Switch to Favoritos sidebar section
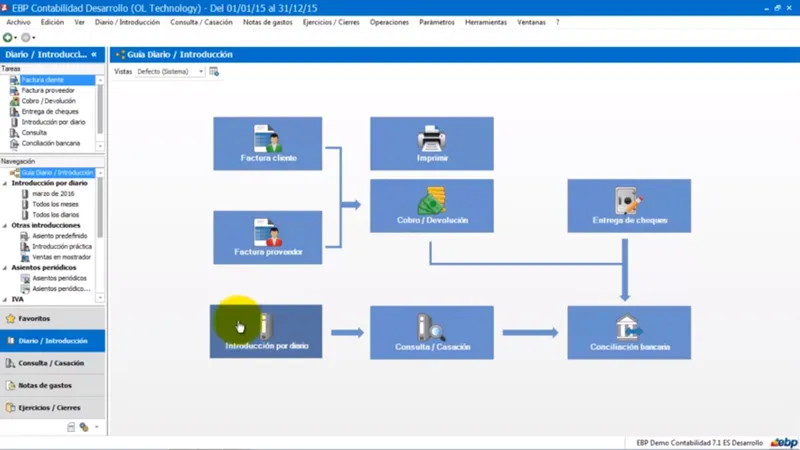 53,318
